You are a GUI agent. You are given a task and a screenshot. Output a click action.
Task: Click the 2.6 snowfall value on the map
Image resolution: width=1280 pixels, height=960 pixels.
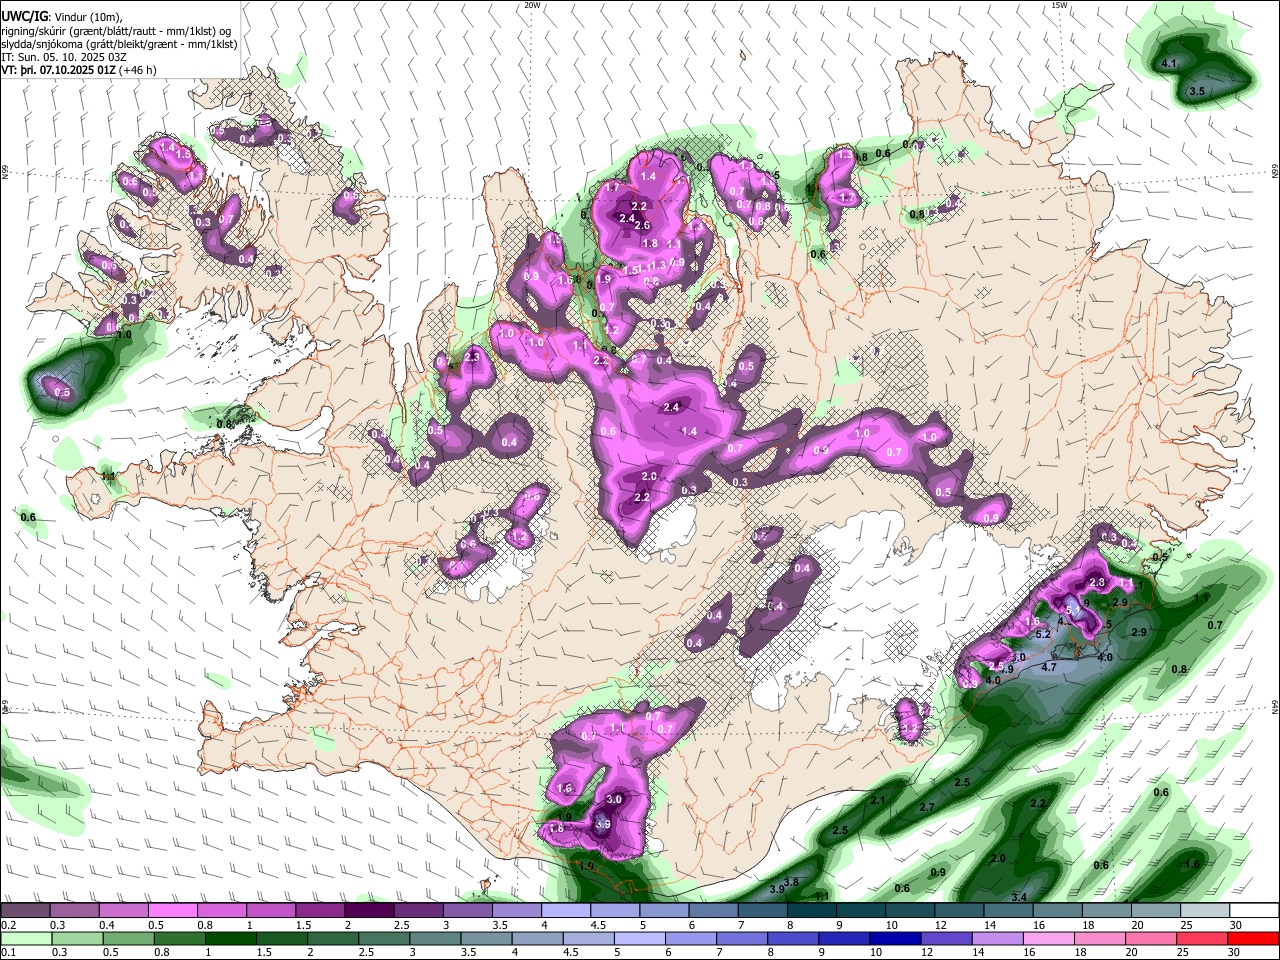click(642, 225)
